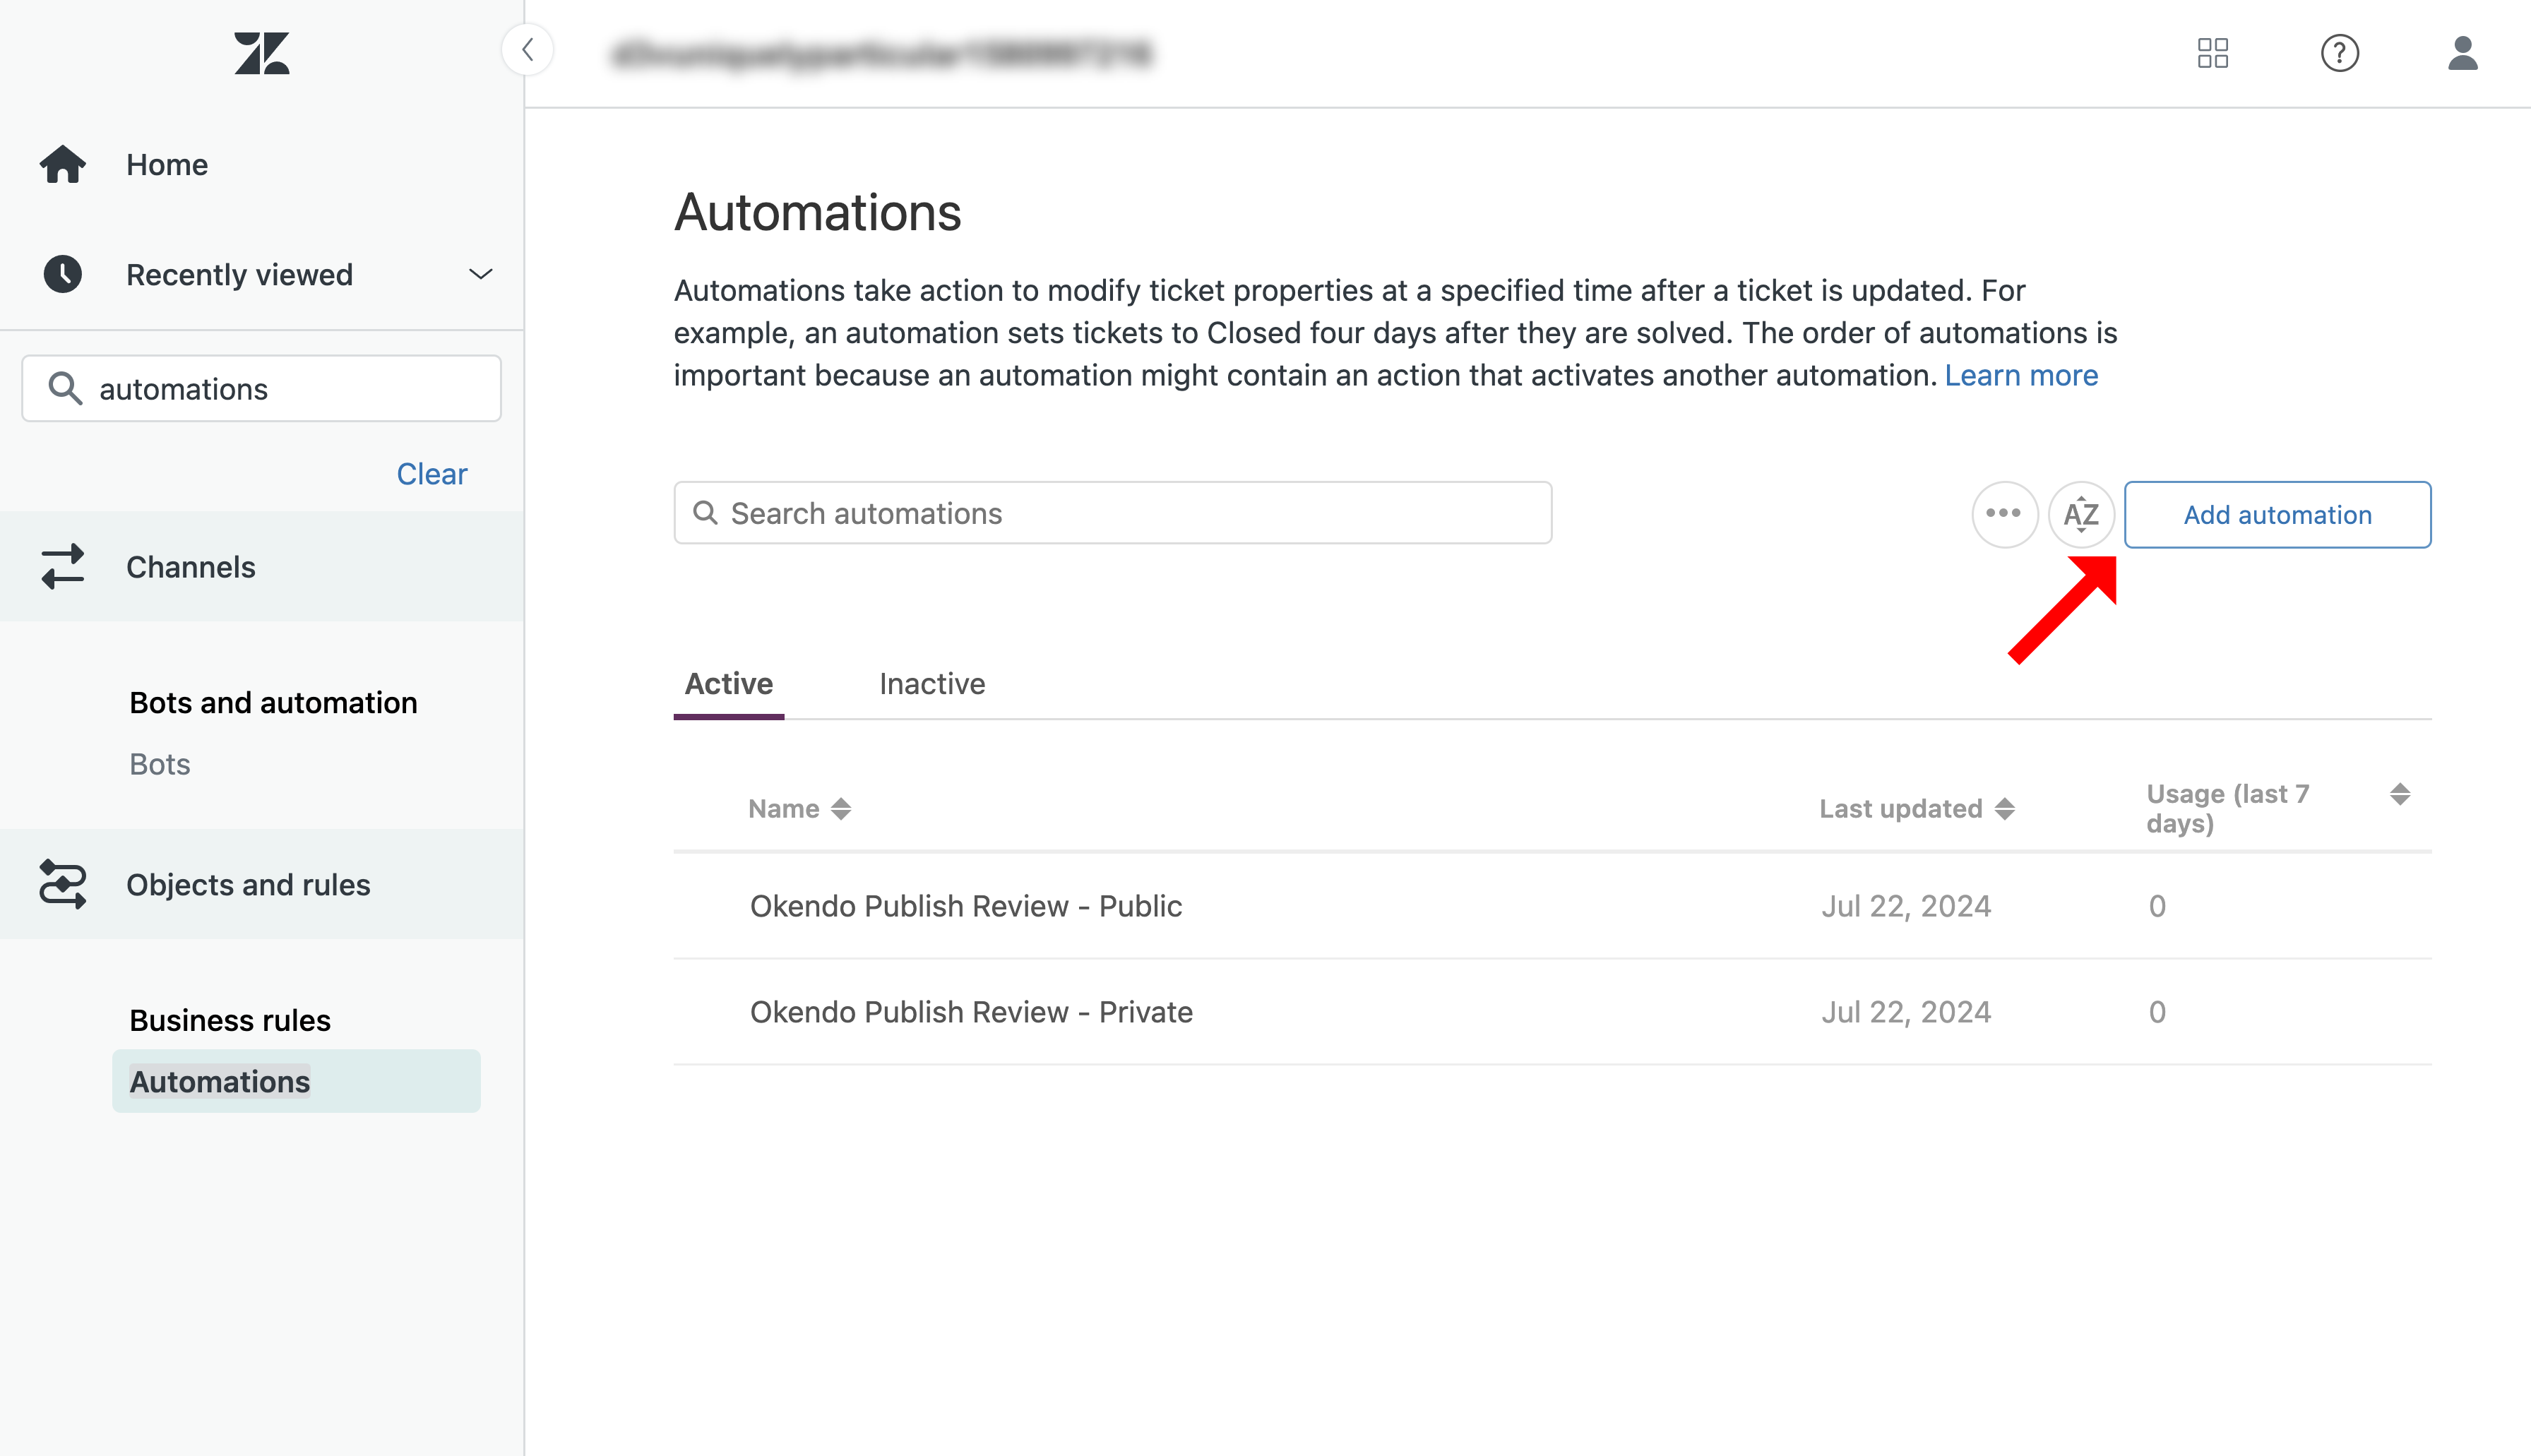Open the help question mark icon
Screen dimensions: 2531x1456
coord(2340,53)
